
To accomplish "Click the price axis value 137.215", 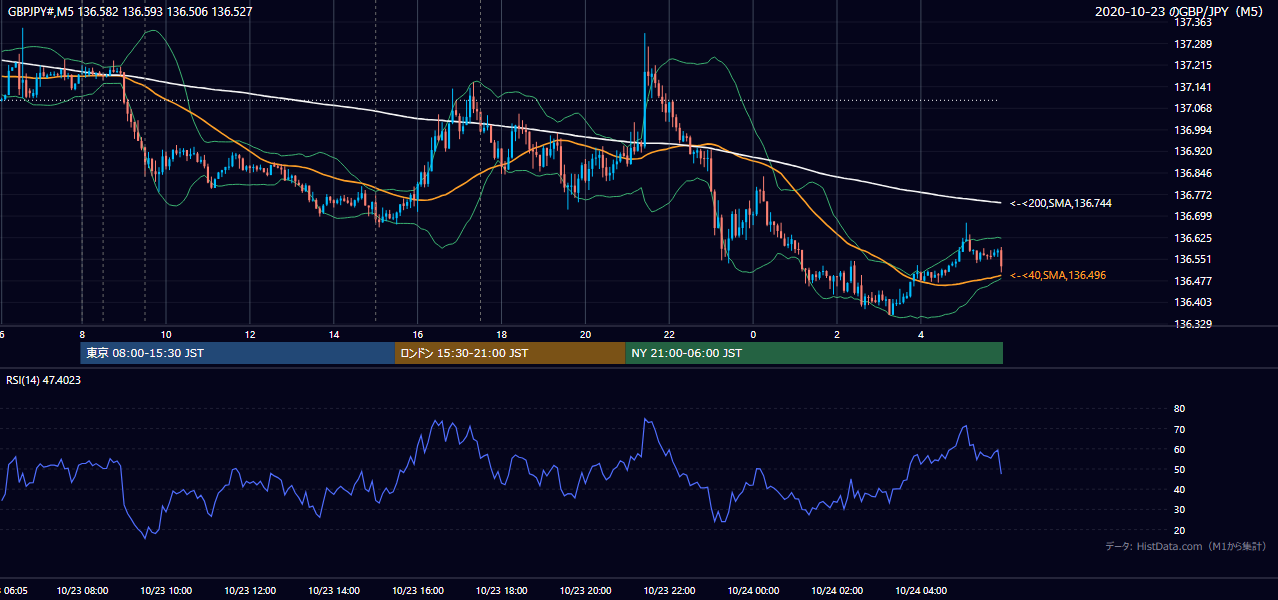I will coord(1193,65).
